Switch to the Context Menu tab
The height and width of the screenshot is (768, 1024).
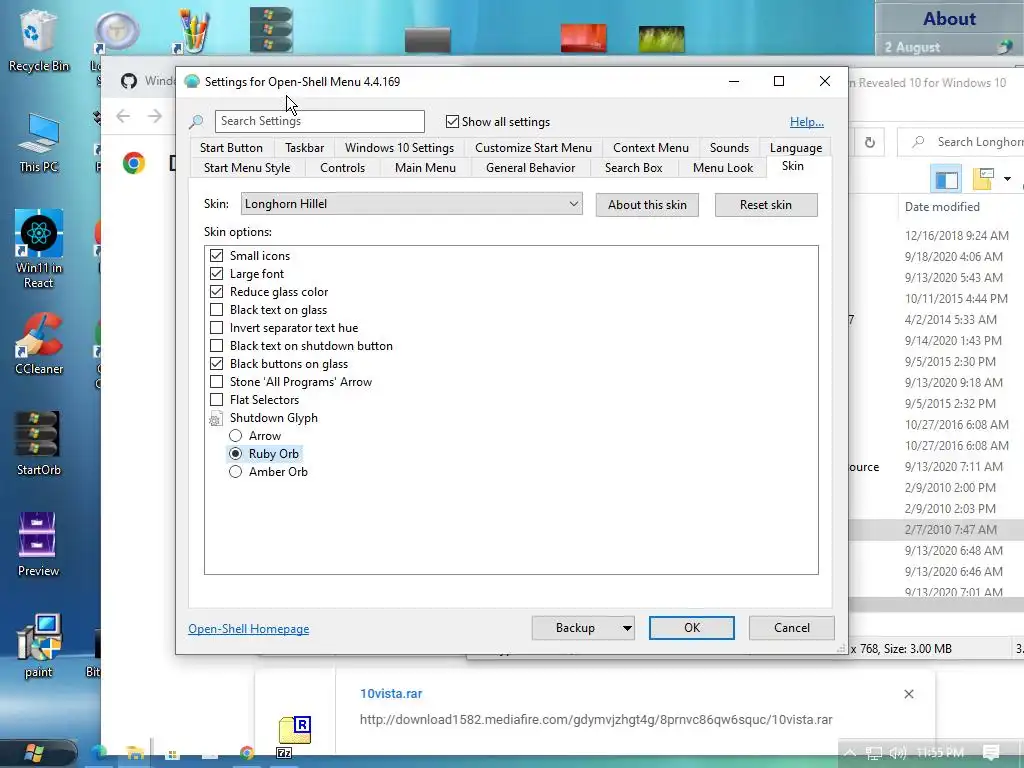point(650,148)
